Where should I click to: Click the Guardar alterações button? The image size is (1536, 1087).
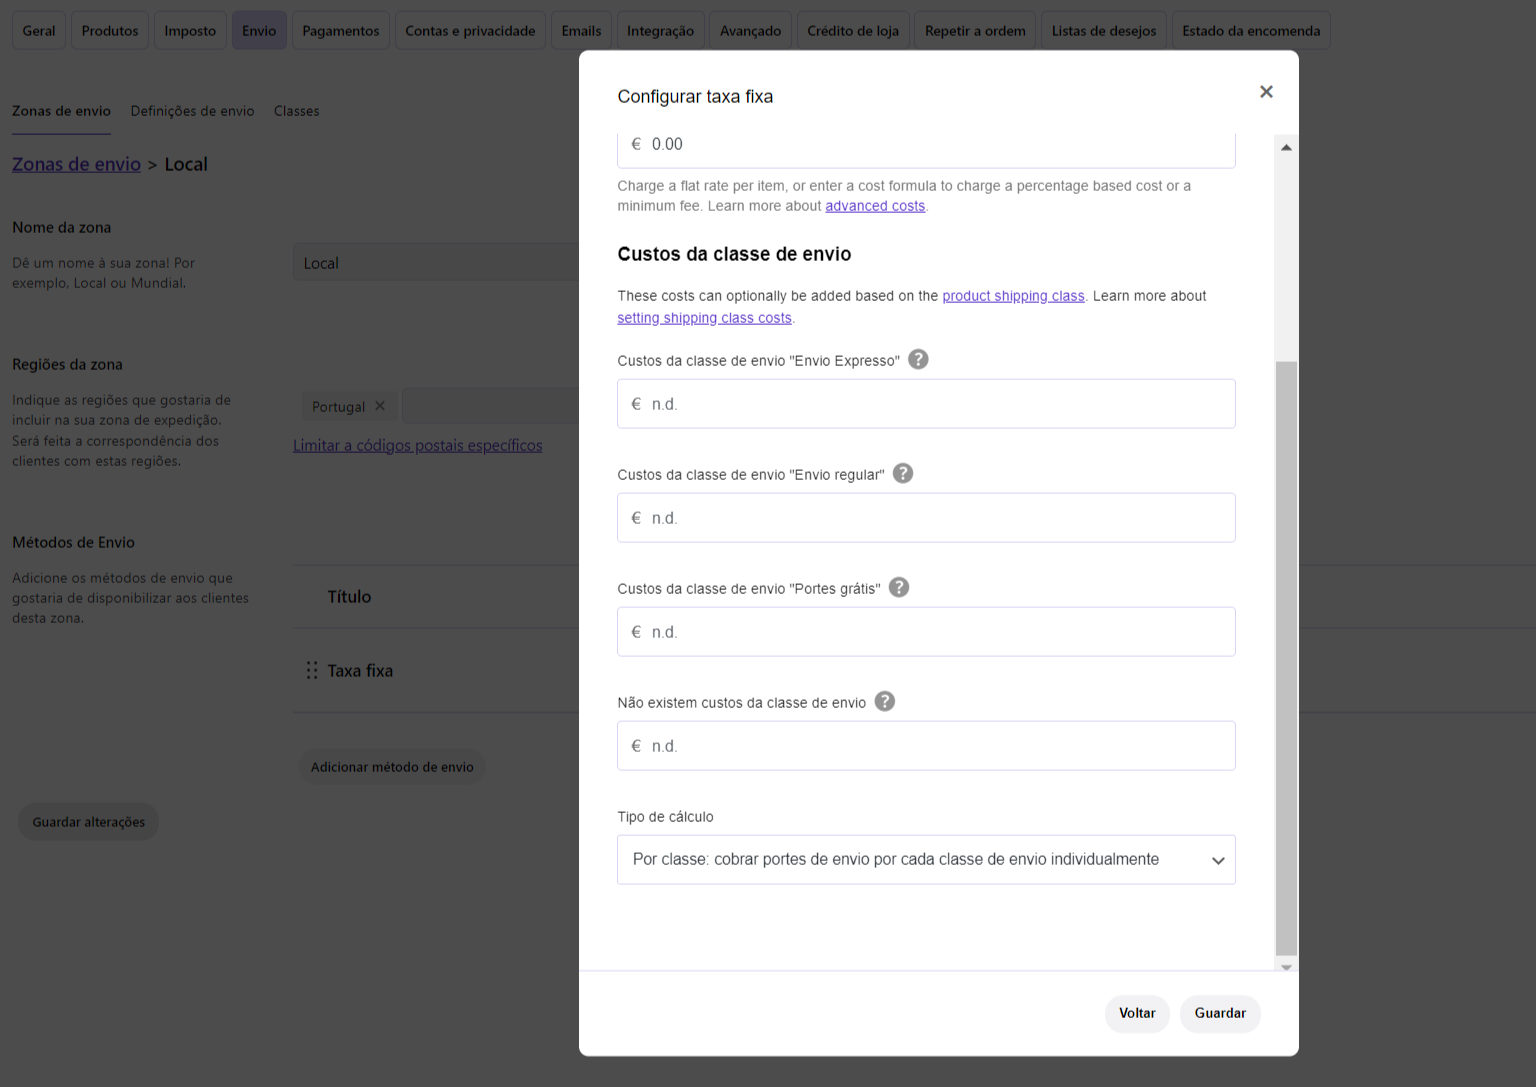[x=88, y=822]
